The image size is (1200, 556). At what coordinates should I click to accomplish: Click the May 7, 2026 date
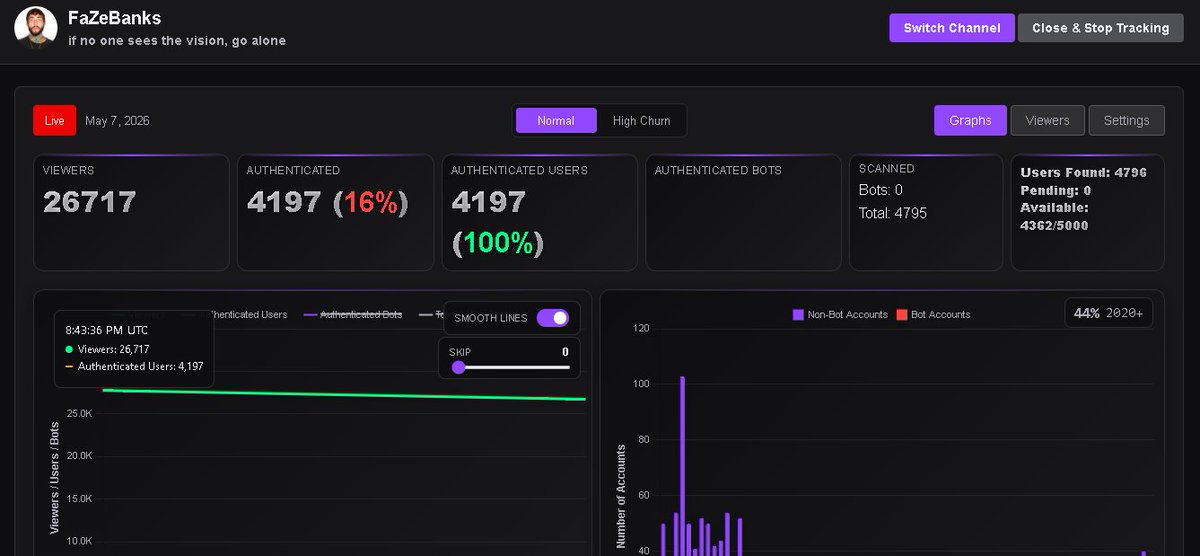[x=117, y=121]
